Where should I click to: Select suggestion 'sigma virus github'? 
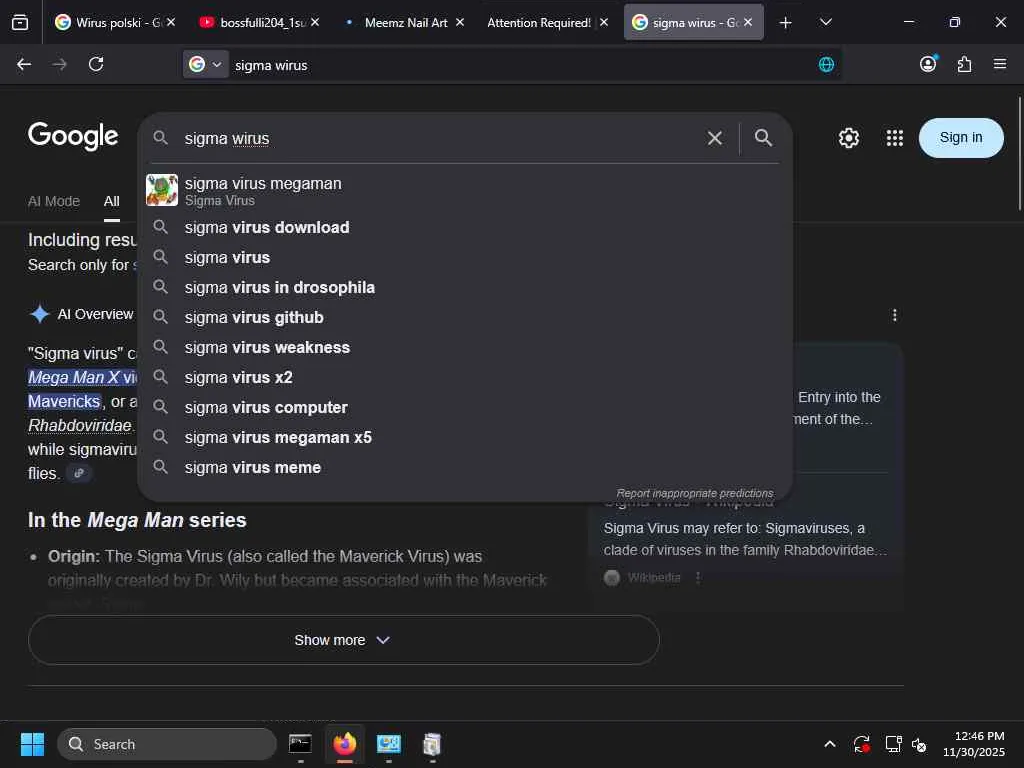coord(466,317)
